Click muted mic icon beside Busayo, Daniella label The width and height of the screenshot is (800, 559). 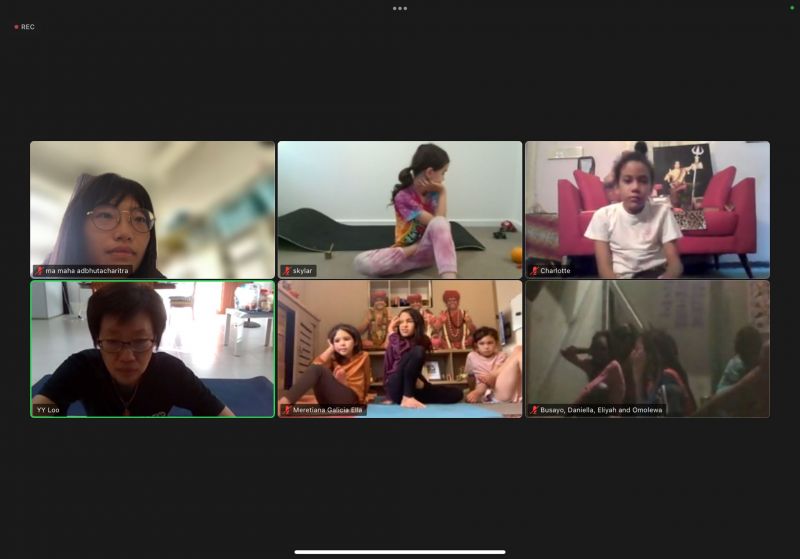(534, 410)
